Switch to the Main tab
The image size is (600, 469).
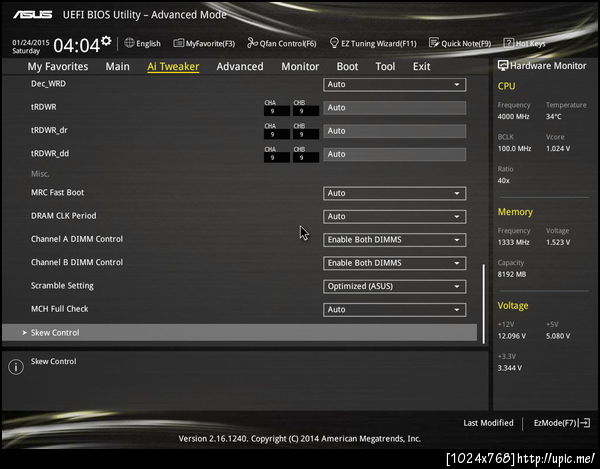117,67
